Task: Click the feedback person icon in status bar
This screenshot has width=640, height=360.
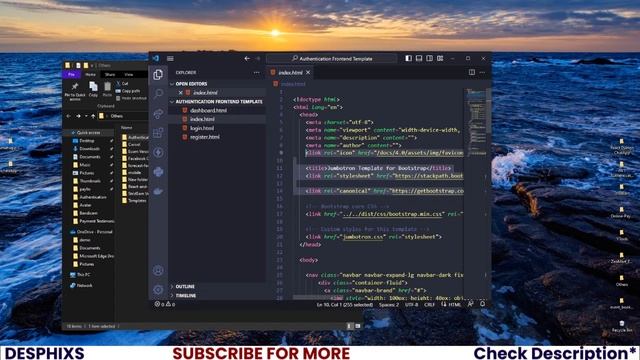Action: click(x=471, y=304)
